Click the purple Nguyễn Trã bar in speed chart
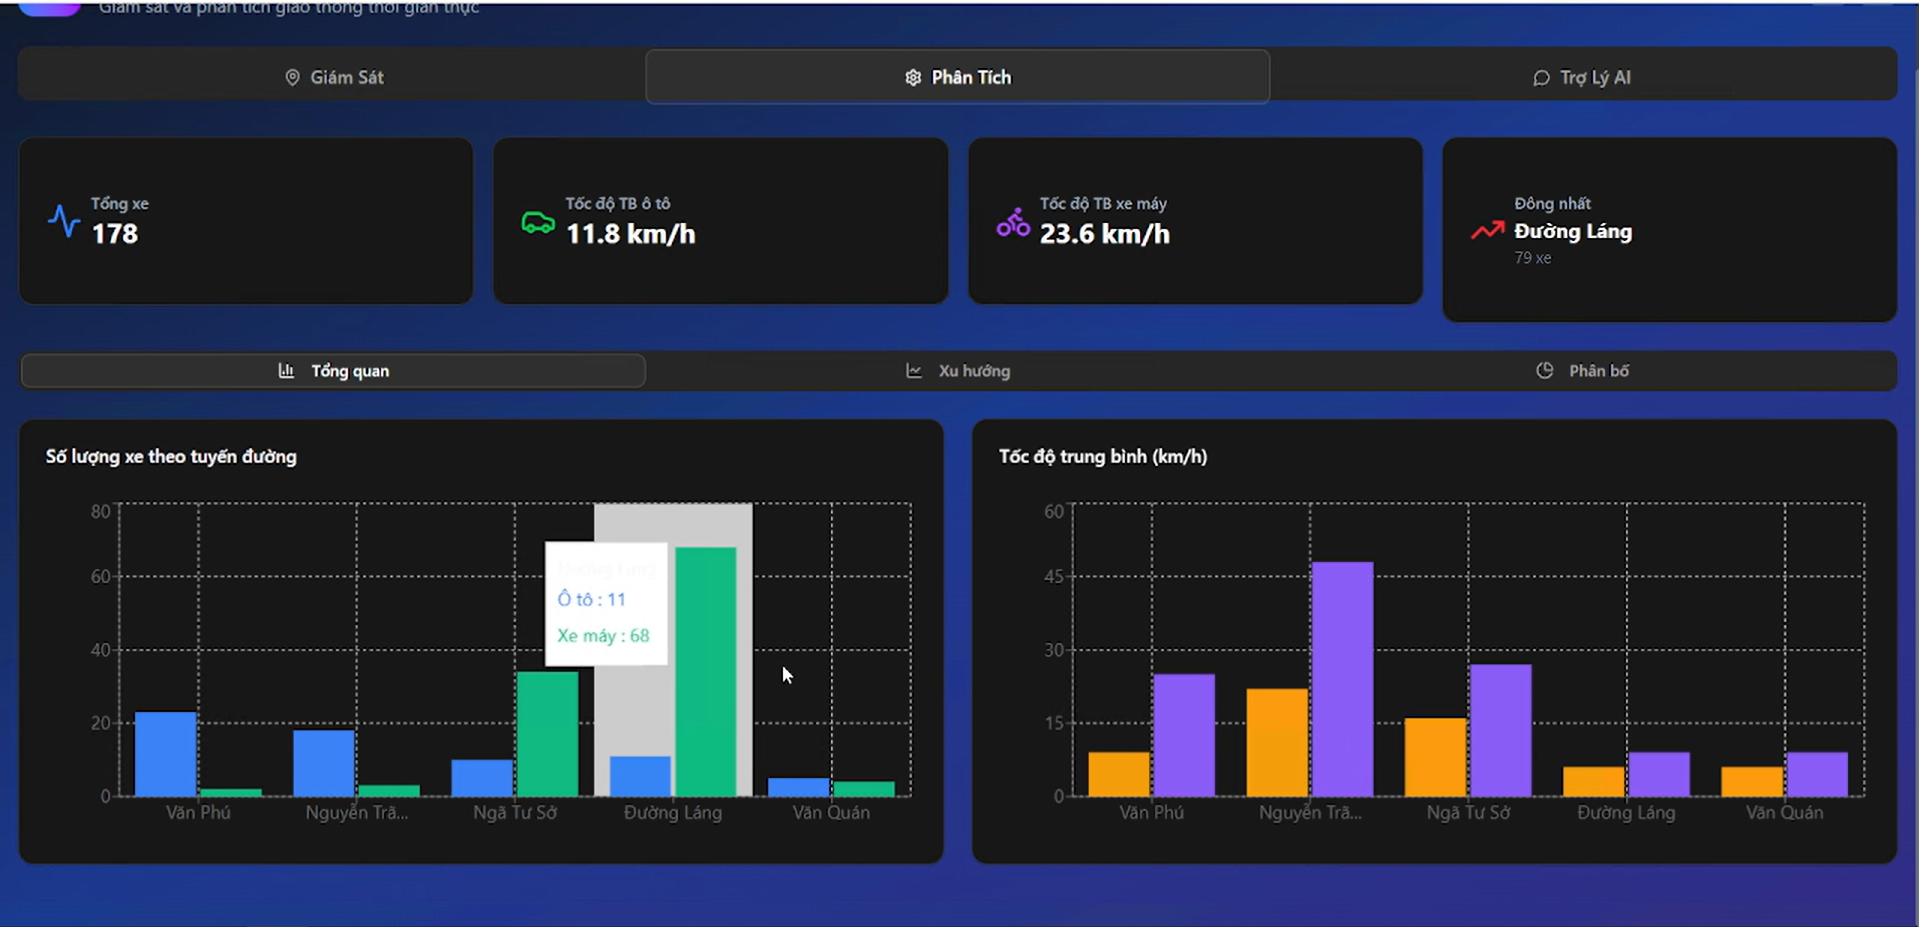1919x927 pixels. click(x=1342, y=679)
